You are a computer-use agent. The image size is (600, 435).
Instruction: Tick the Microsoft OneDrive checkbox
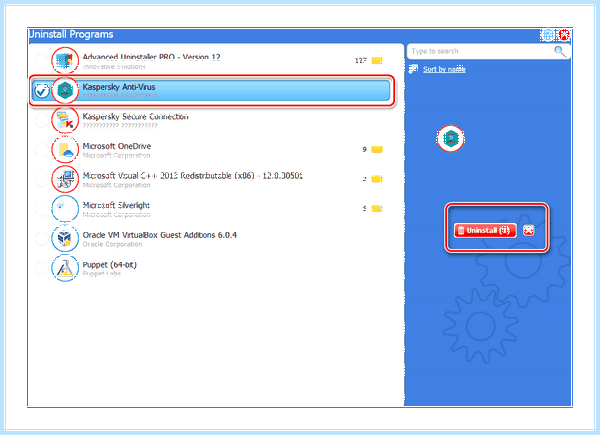[x=41, y=150]
